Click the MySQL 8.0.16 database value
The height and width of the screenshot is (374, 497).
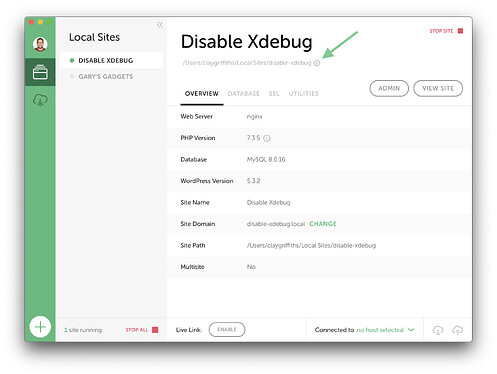266,159
